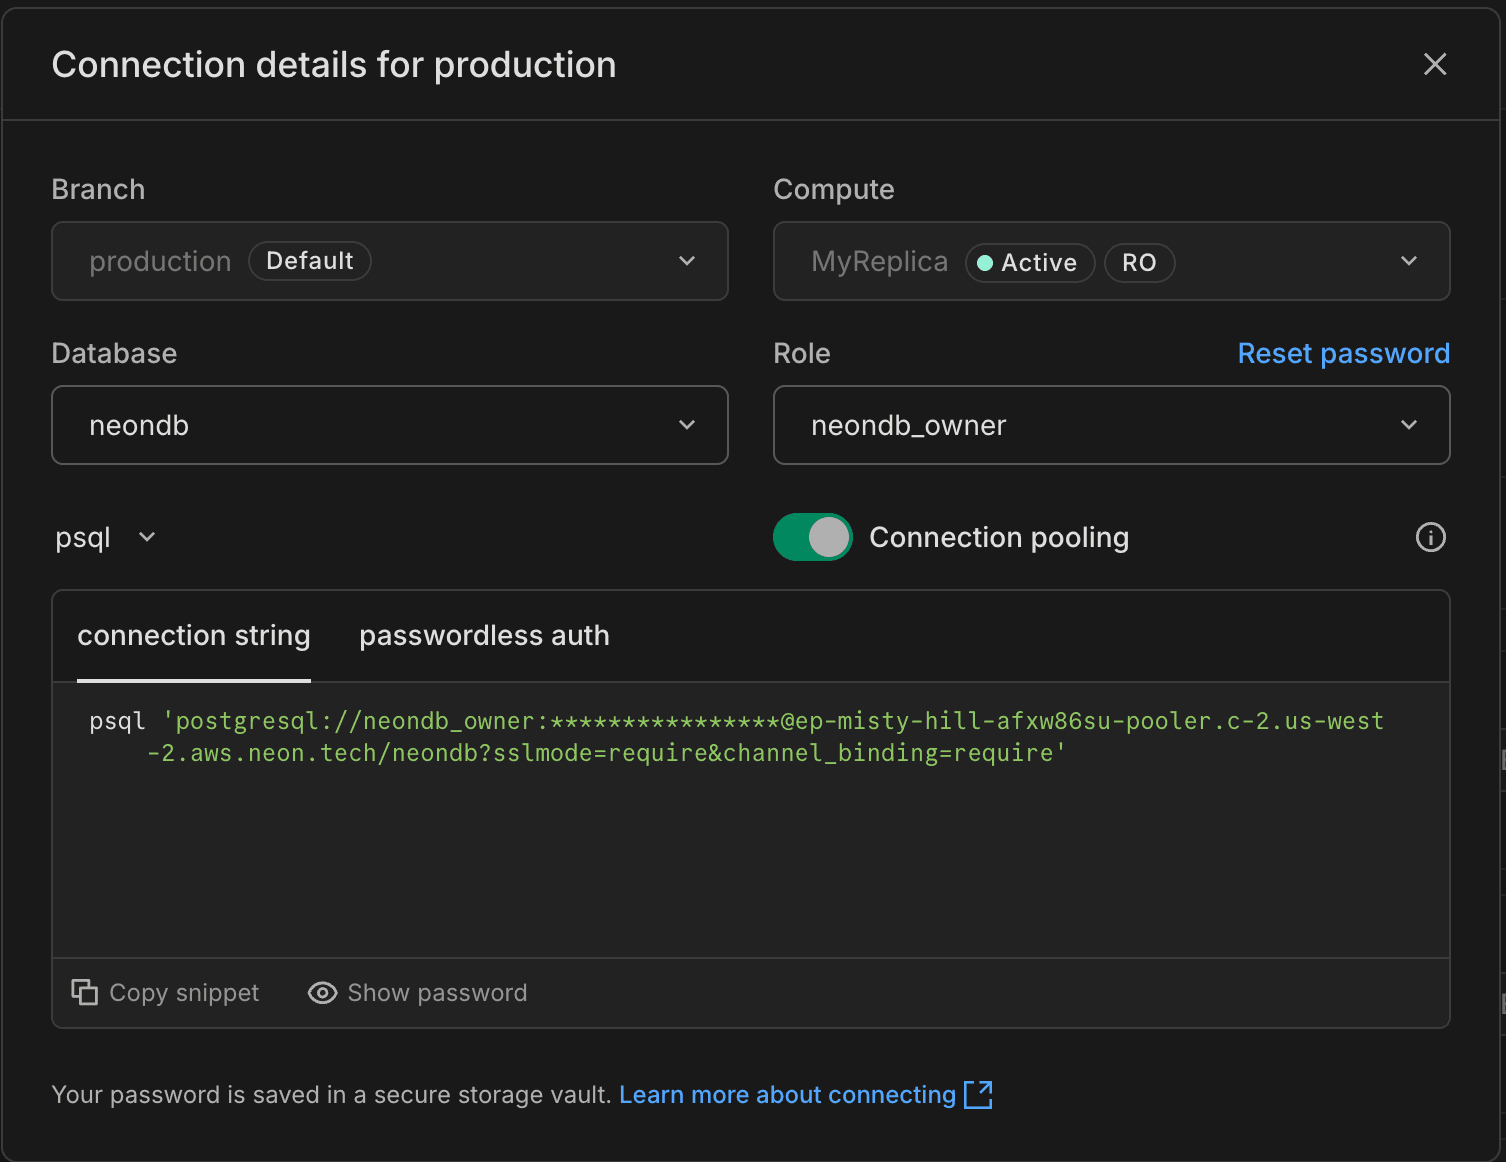Click the Show password eye icon
The image size is (1506, 1162).
pos(322,992)
